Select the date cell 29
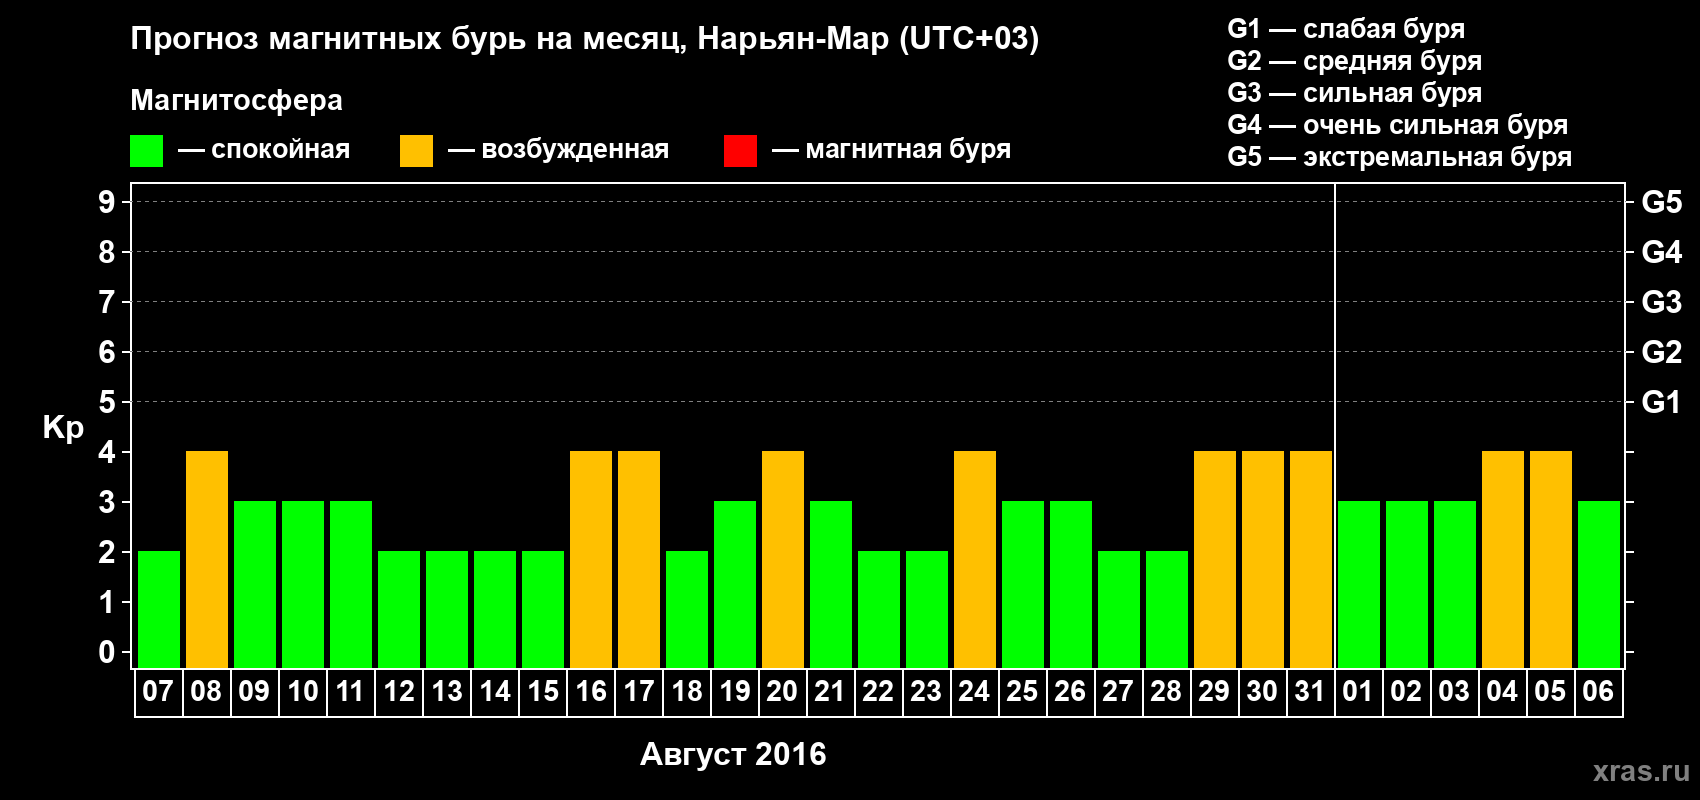Image resolution: width=1700 pixels, height=800 pixels. click(1214, 692)
